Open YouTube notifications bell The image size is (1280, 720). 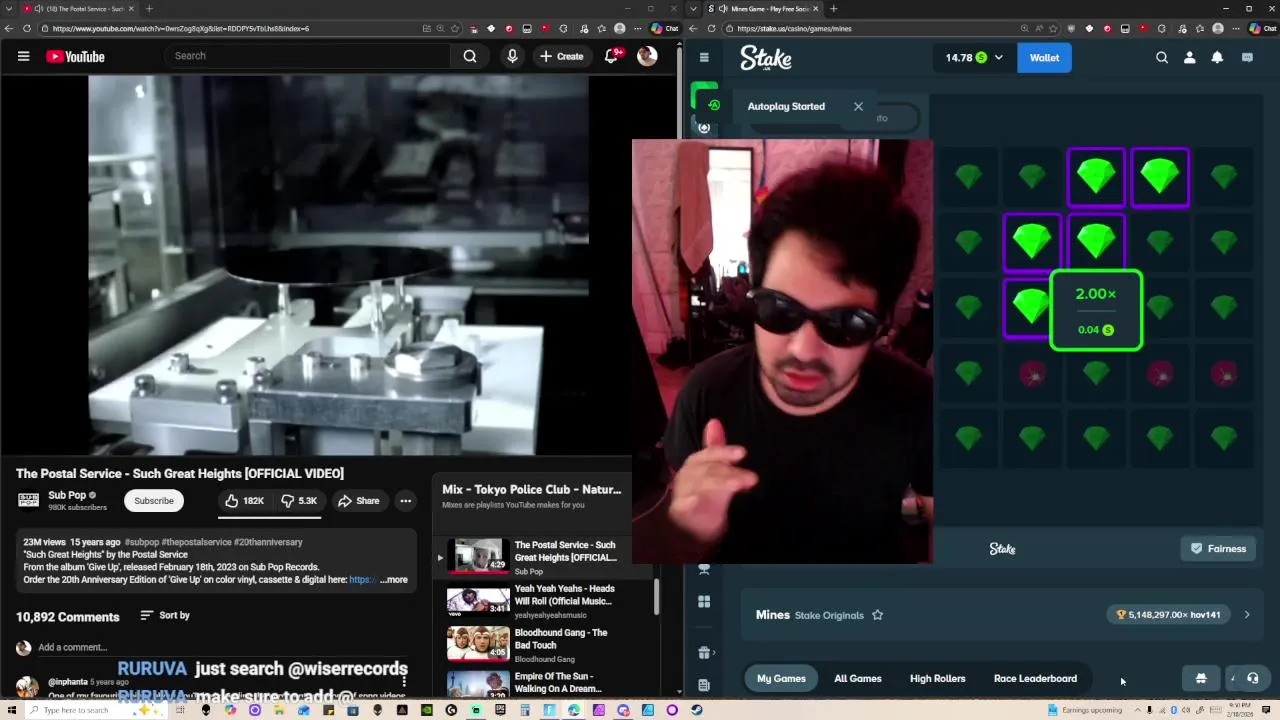(612, 56)
